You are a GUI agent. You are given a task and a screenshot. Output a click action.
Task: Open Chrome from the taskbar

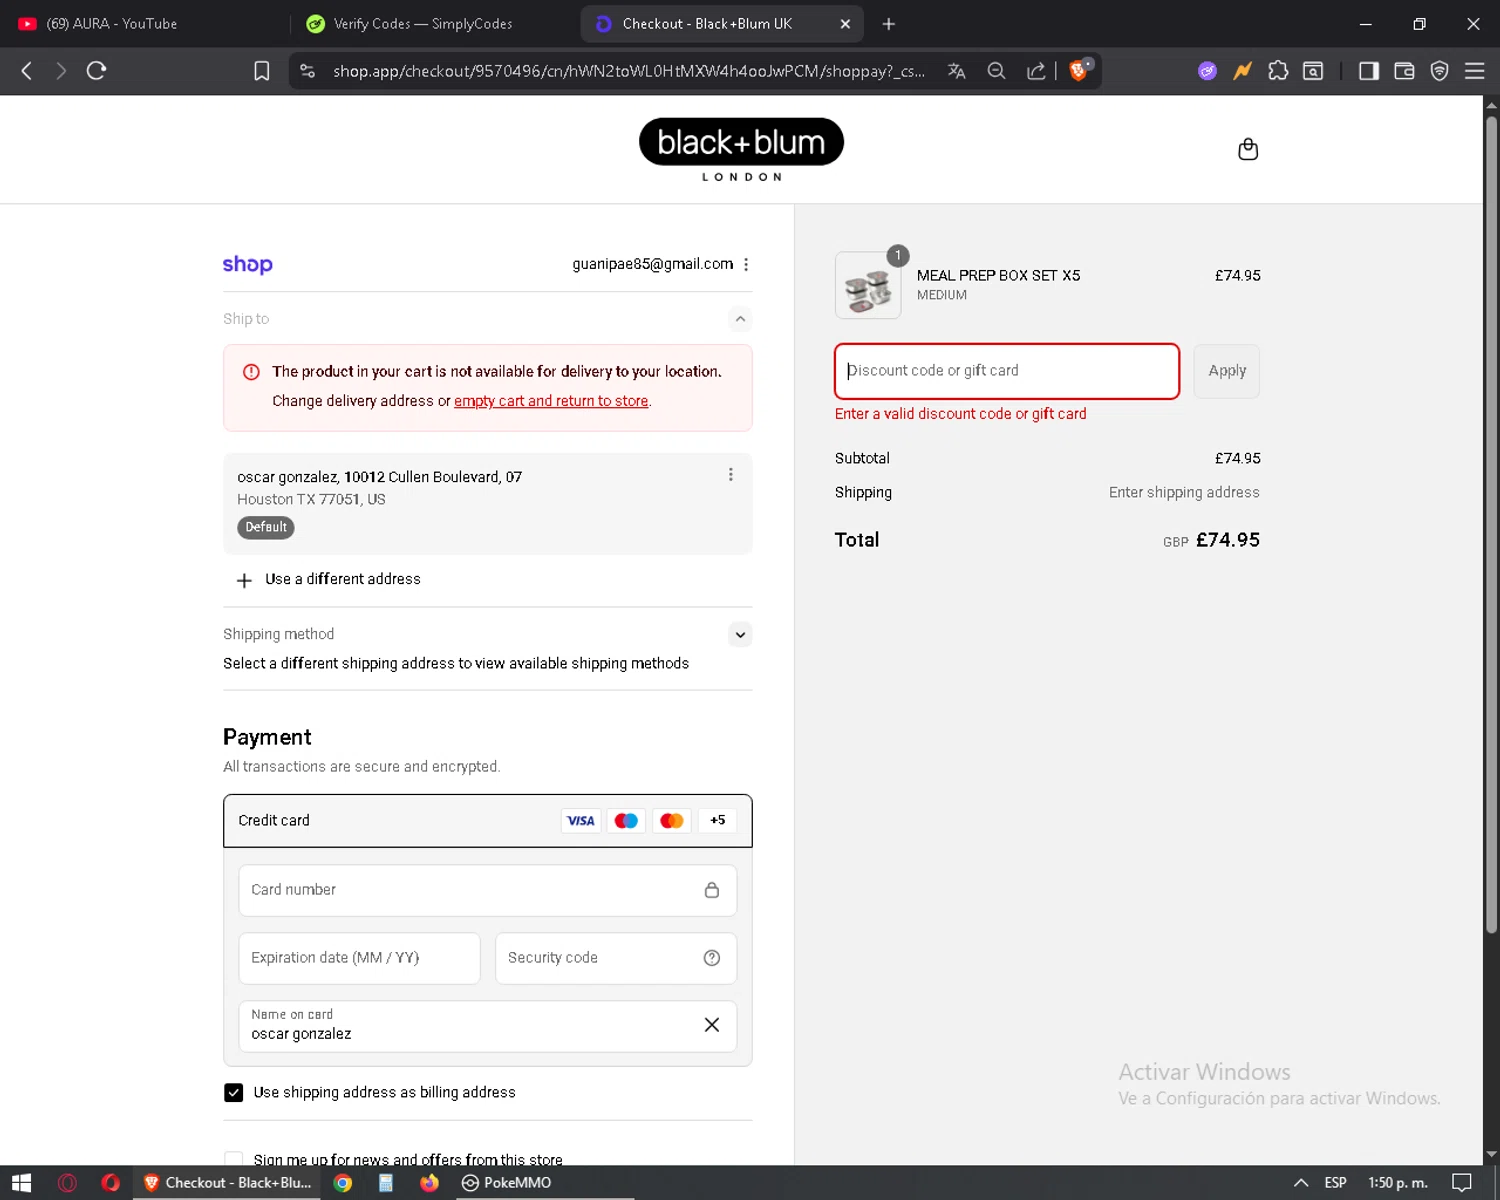tap(343, 1183)
